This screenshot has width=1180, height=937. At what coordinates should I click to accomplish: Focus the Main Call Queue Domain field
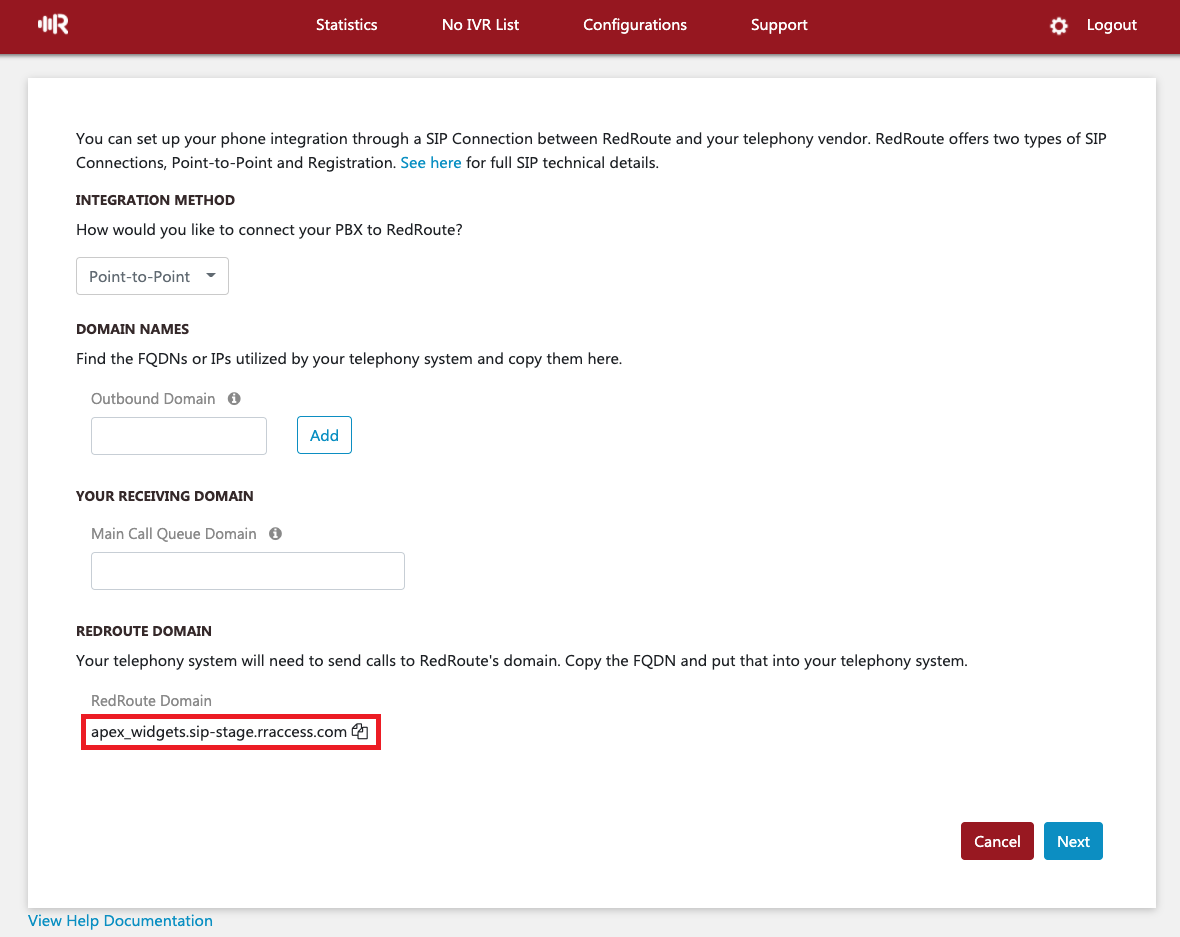pyautogui.click(x=248, y=570)
